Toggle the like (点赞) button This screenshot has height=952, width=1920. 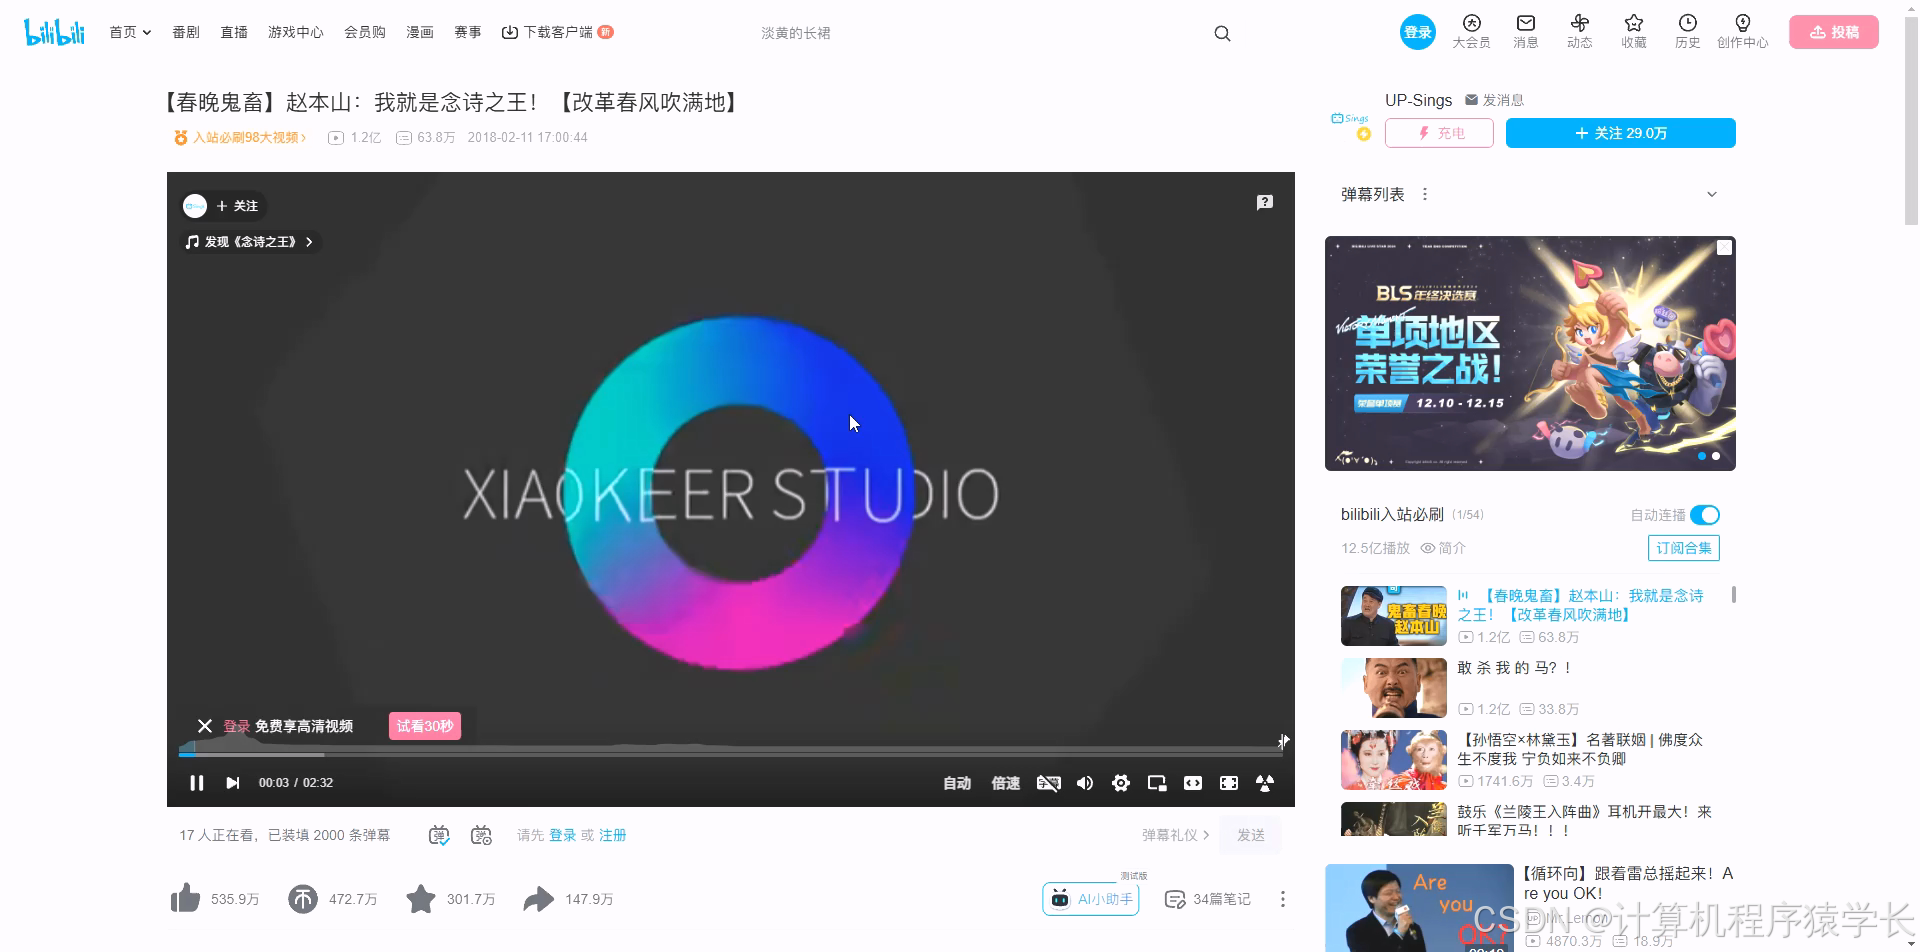pos(185,898)
